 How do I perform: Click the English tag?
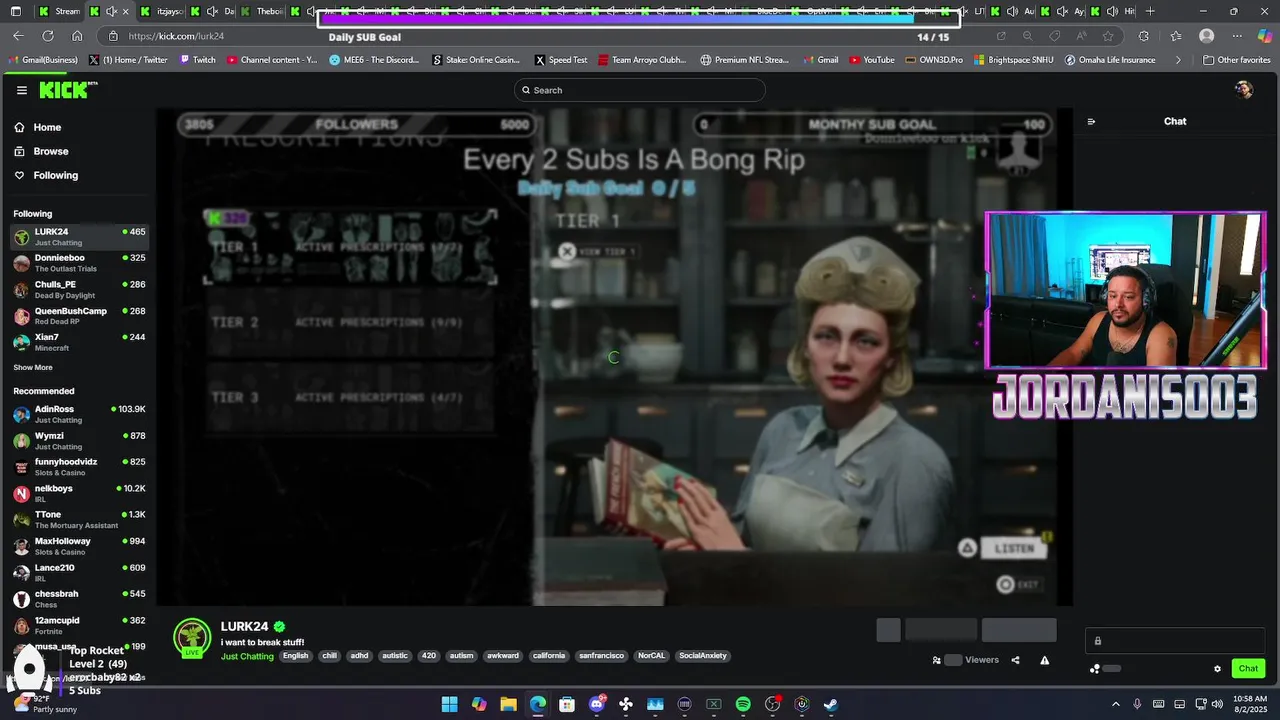coord(295,656)
